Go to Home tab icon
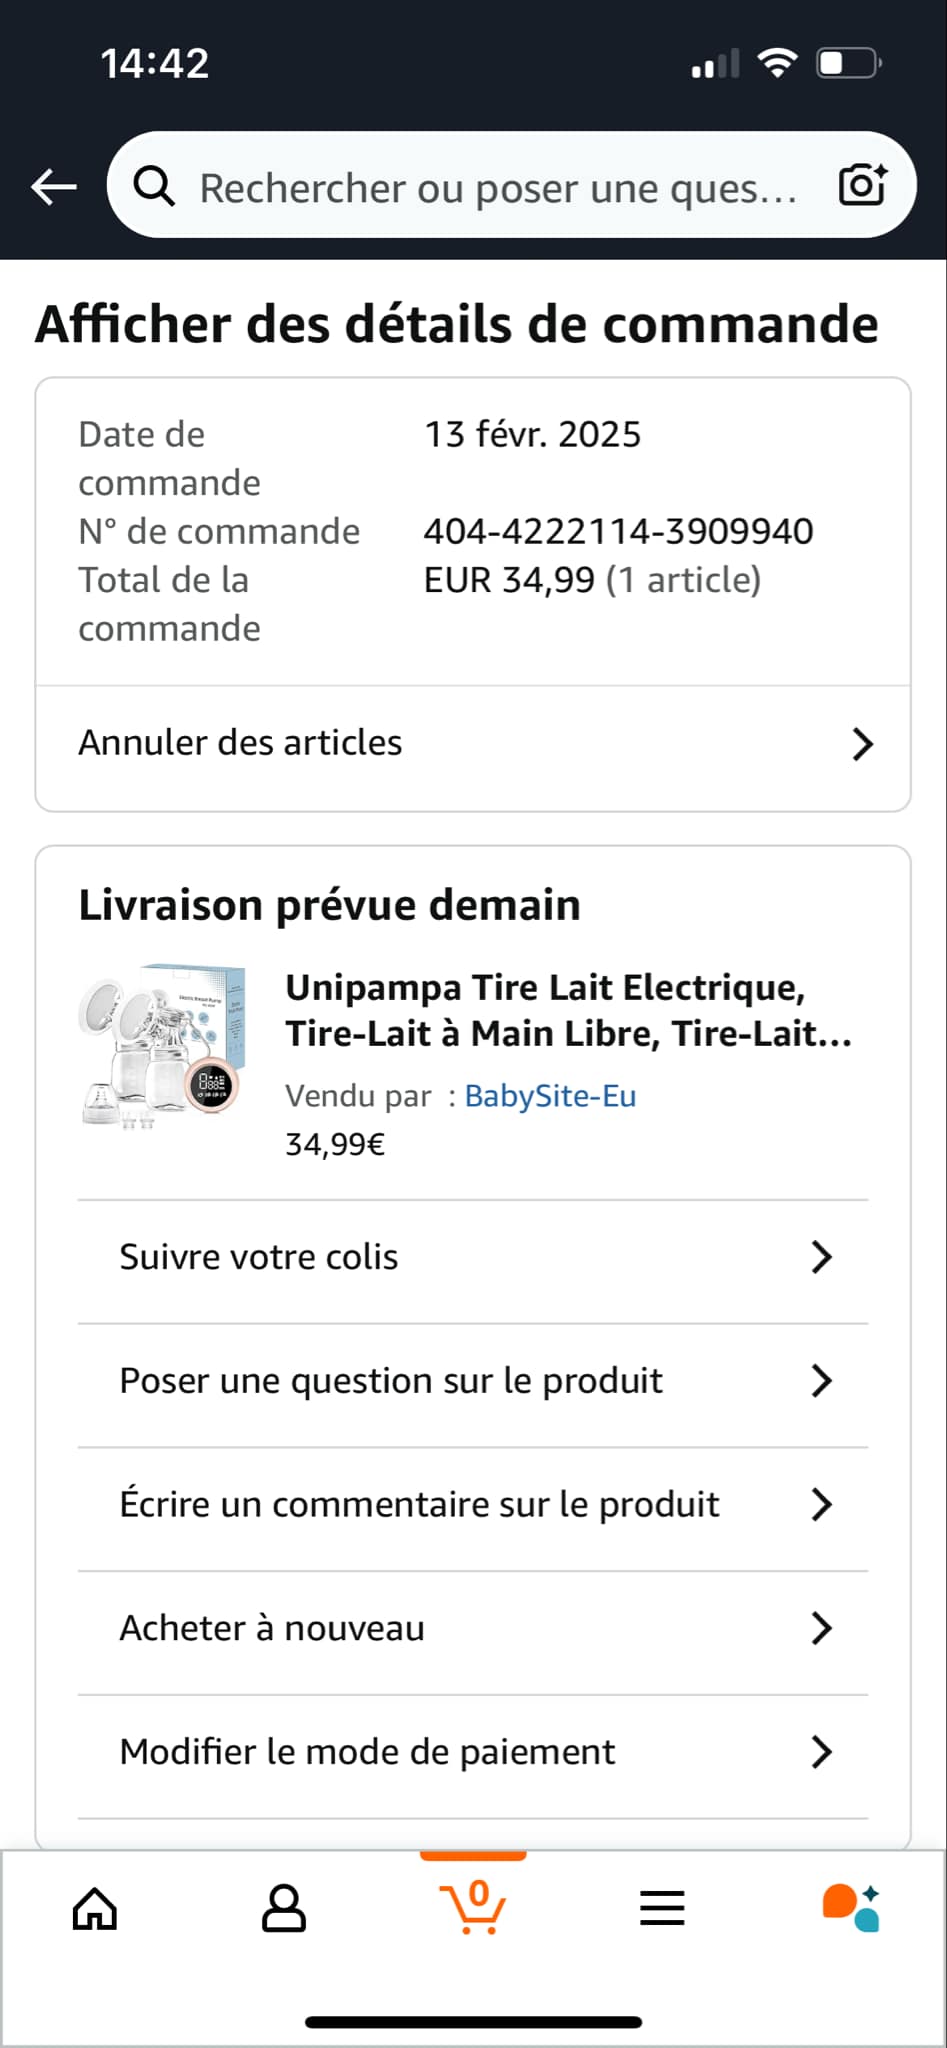947x2048 pixels. click(95, 1908)
